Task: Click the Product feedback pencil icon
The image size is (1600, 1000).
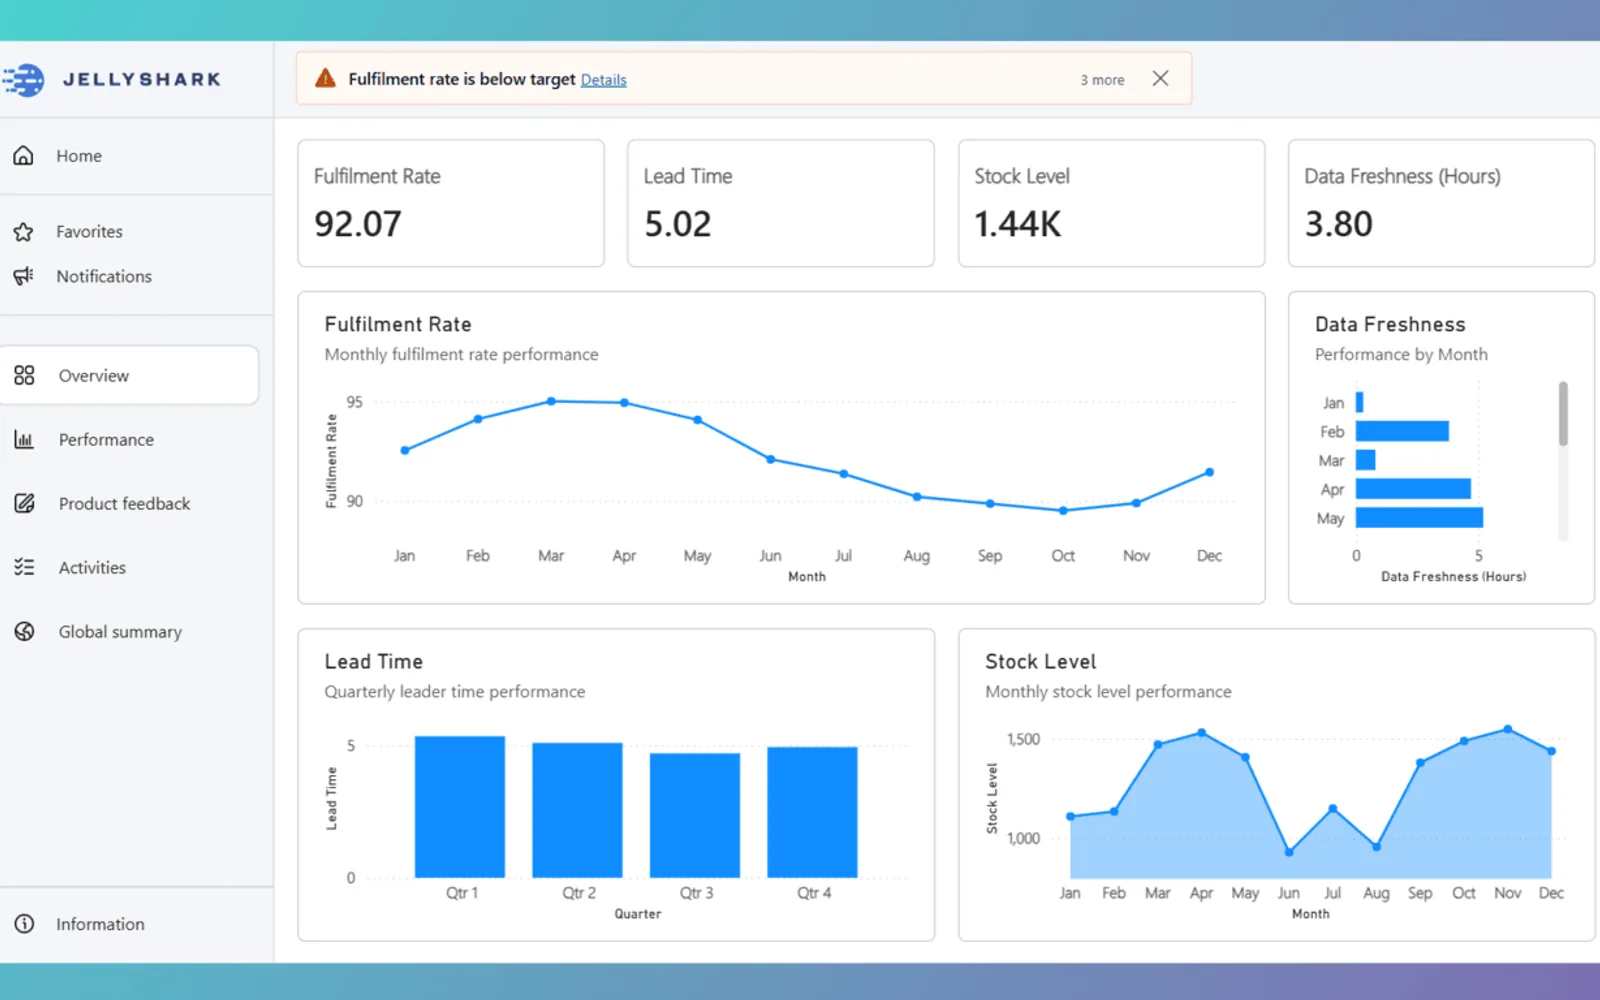Action: (x=24, y=503)
